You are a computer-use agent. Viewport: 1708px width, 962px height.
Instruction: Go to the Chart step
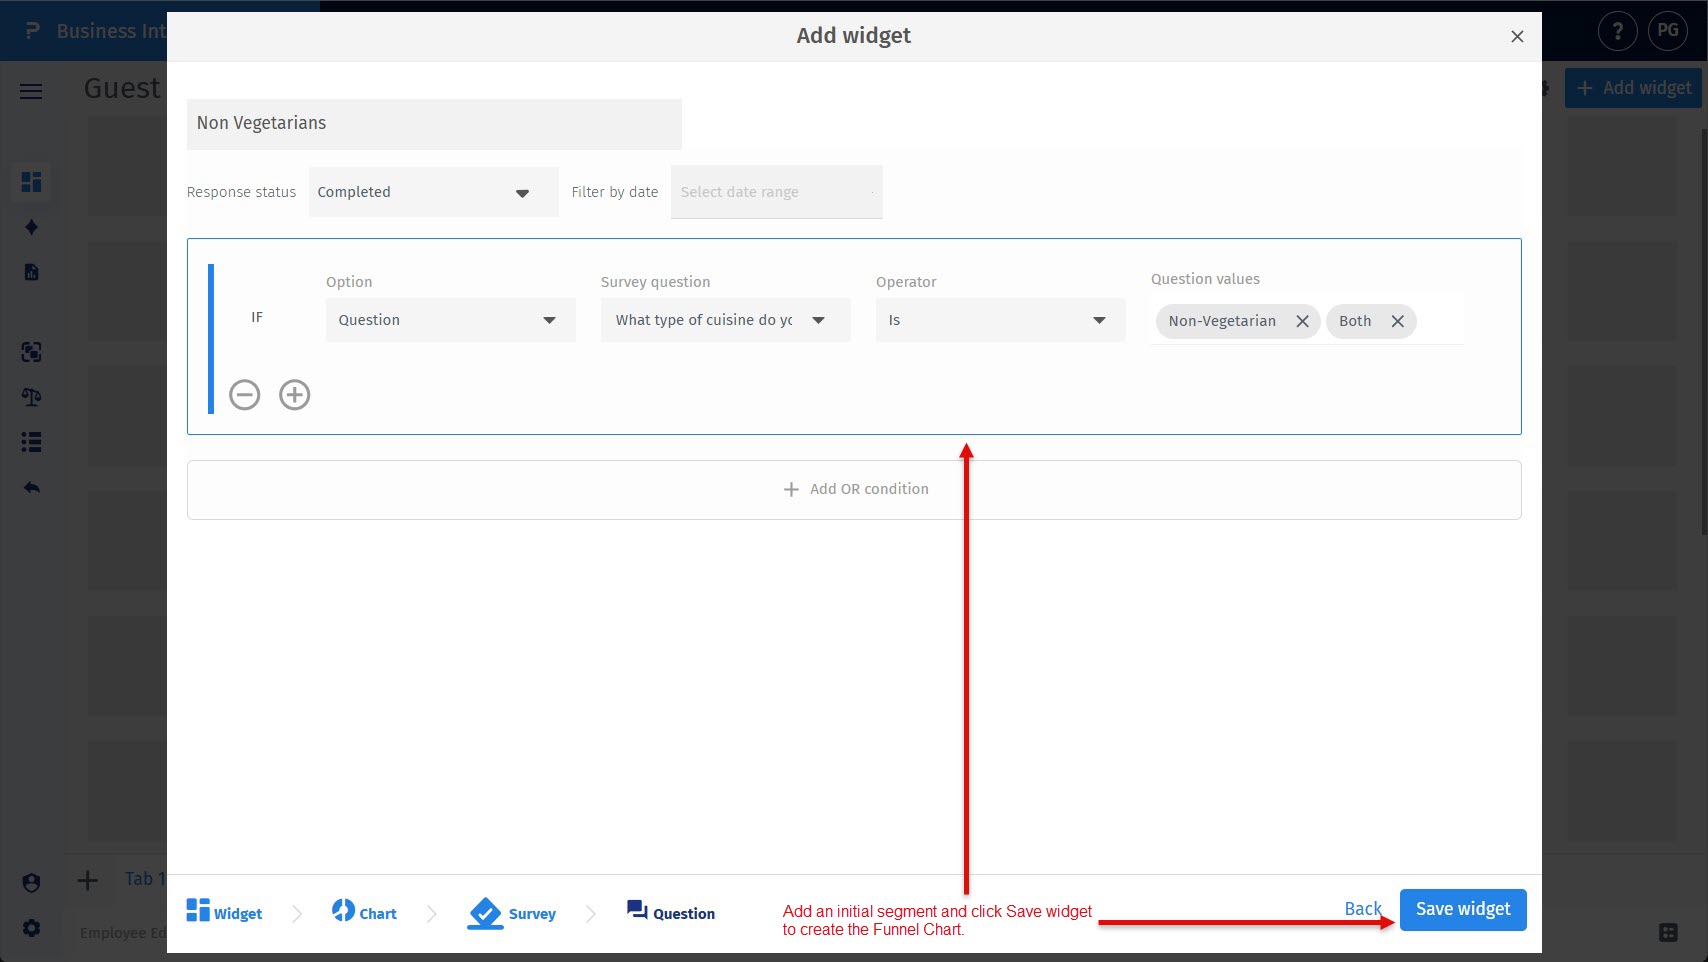click(x=364, y=912)
